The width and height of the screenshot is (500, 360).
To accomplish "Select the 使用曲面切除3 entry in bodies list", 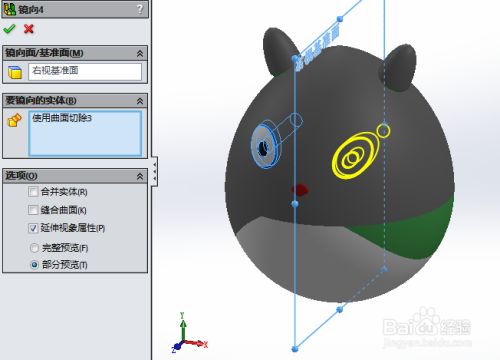I will click(62, 118).
